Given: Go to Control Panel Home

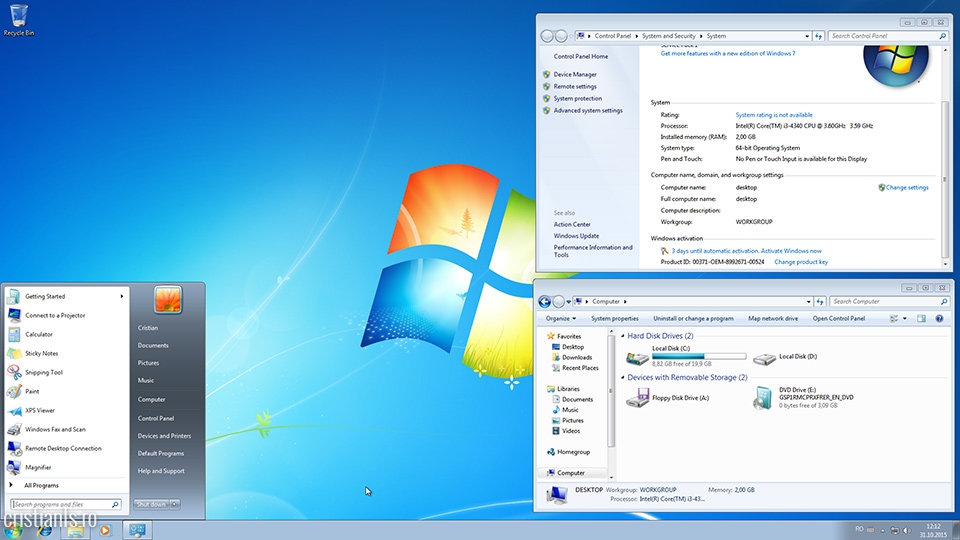Looking at the screenshot, I should [581, 56].
